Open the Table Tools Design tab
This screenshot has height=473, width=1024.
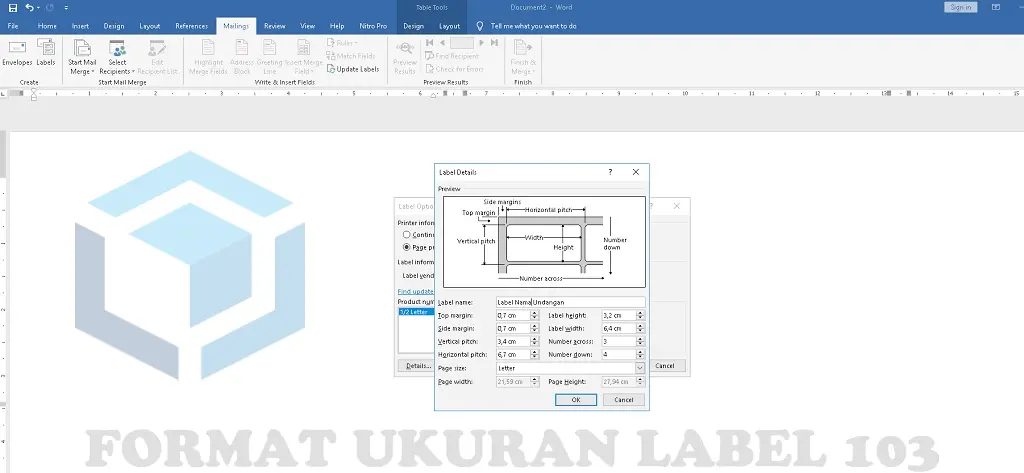pyautogui.click(x=413, y=26)
